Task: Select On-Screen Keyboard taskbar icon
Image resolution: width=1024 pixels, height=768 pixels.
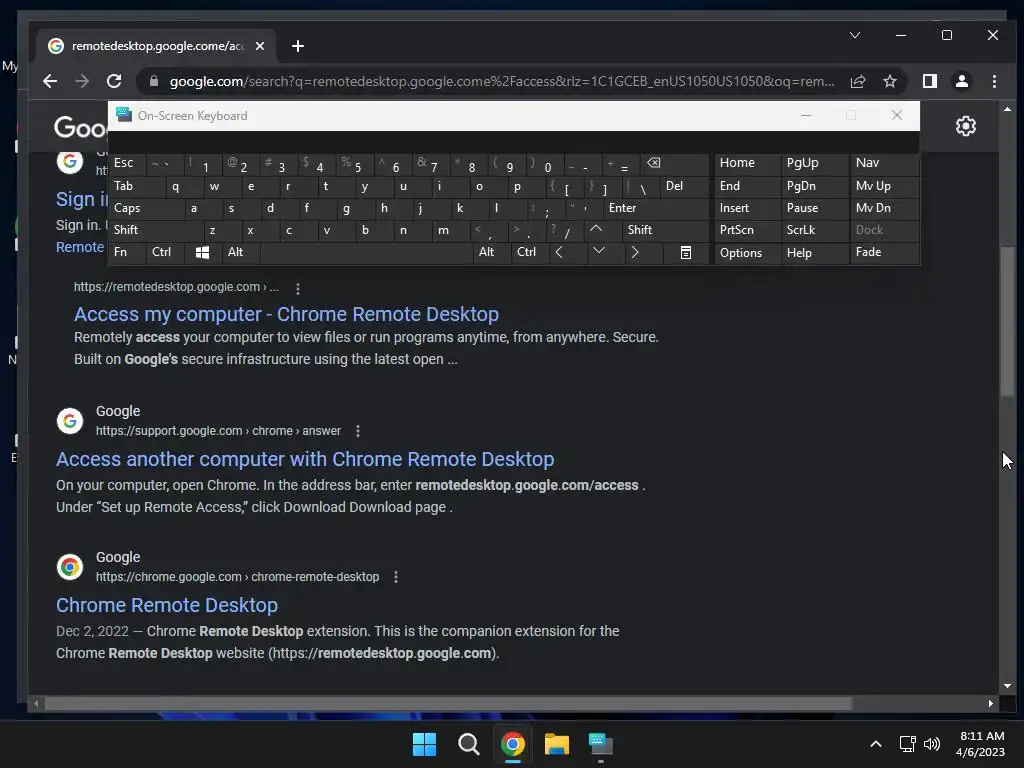Action: (601, 744)
